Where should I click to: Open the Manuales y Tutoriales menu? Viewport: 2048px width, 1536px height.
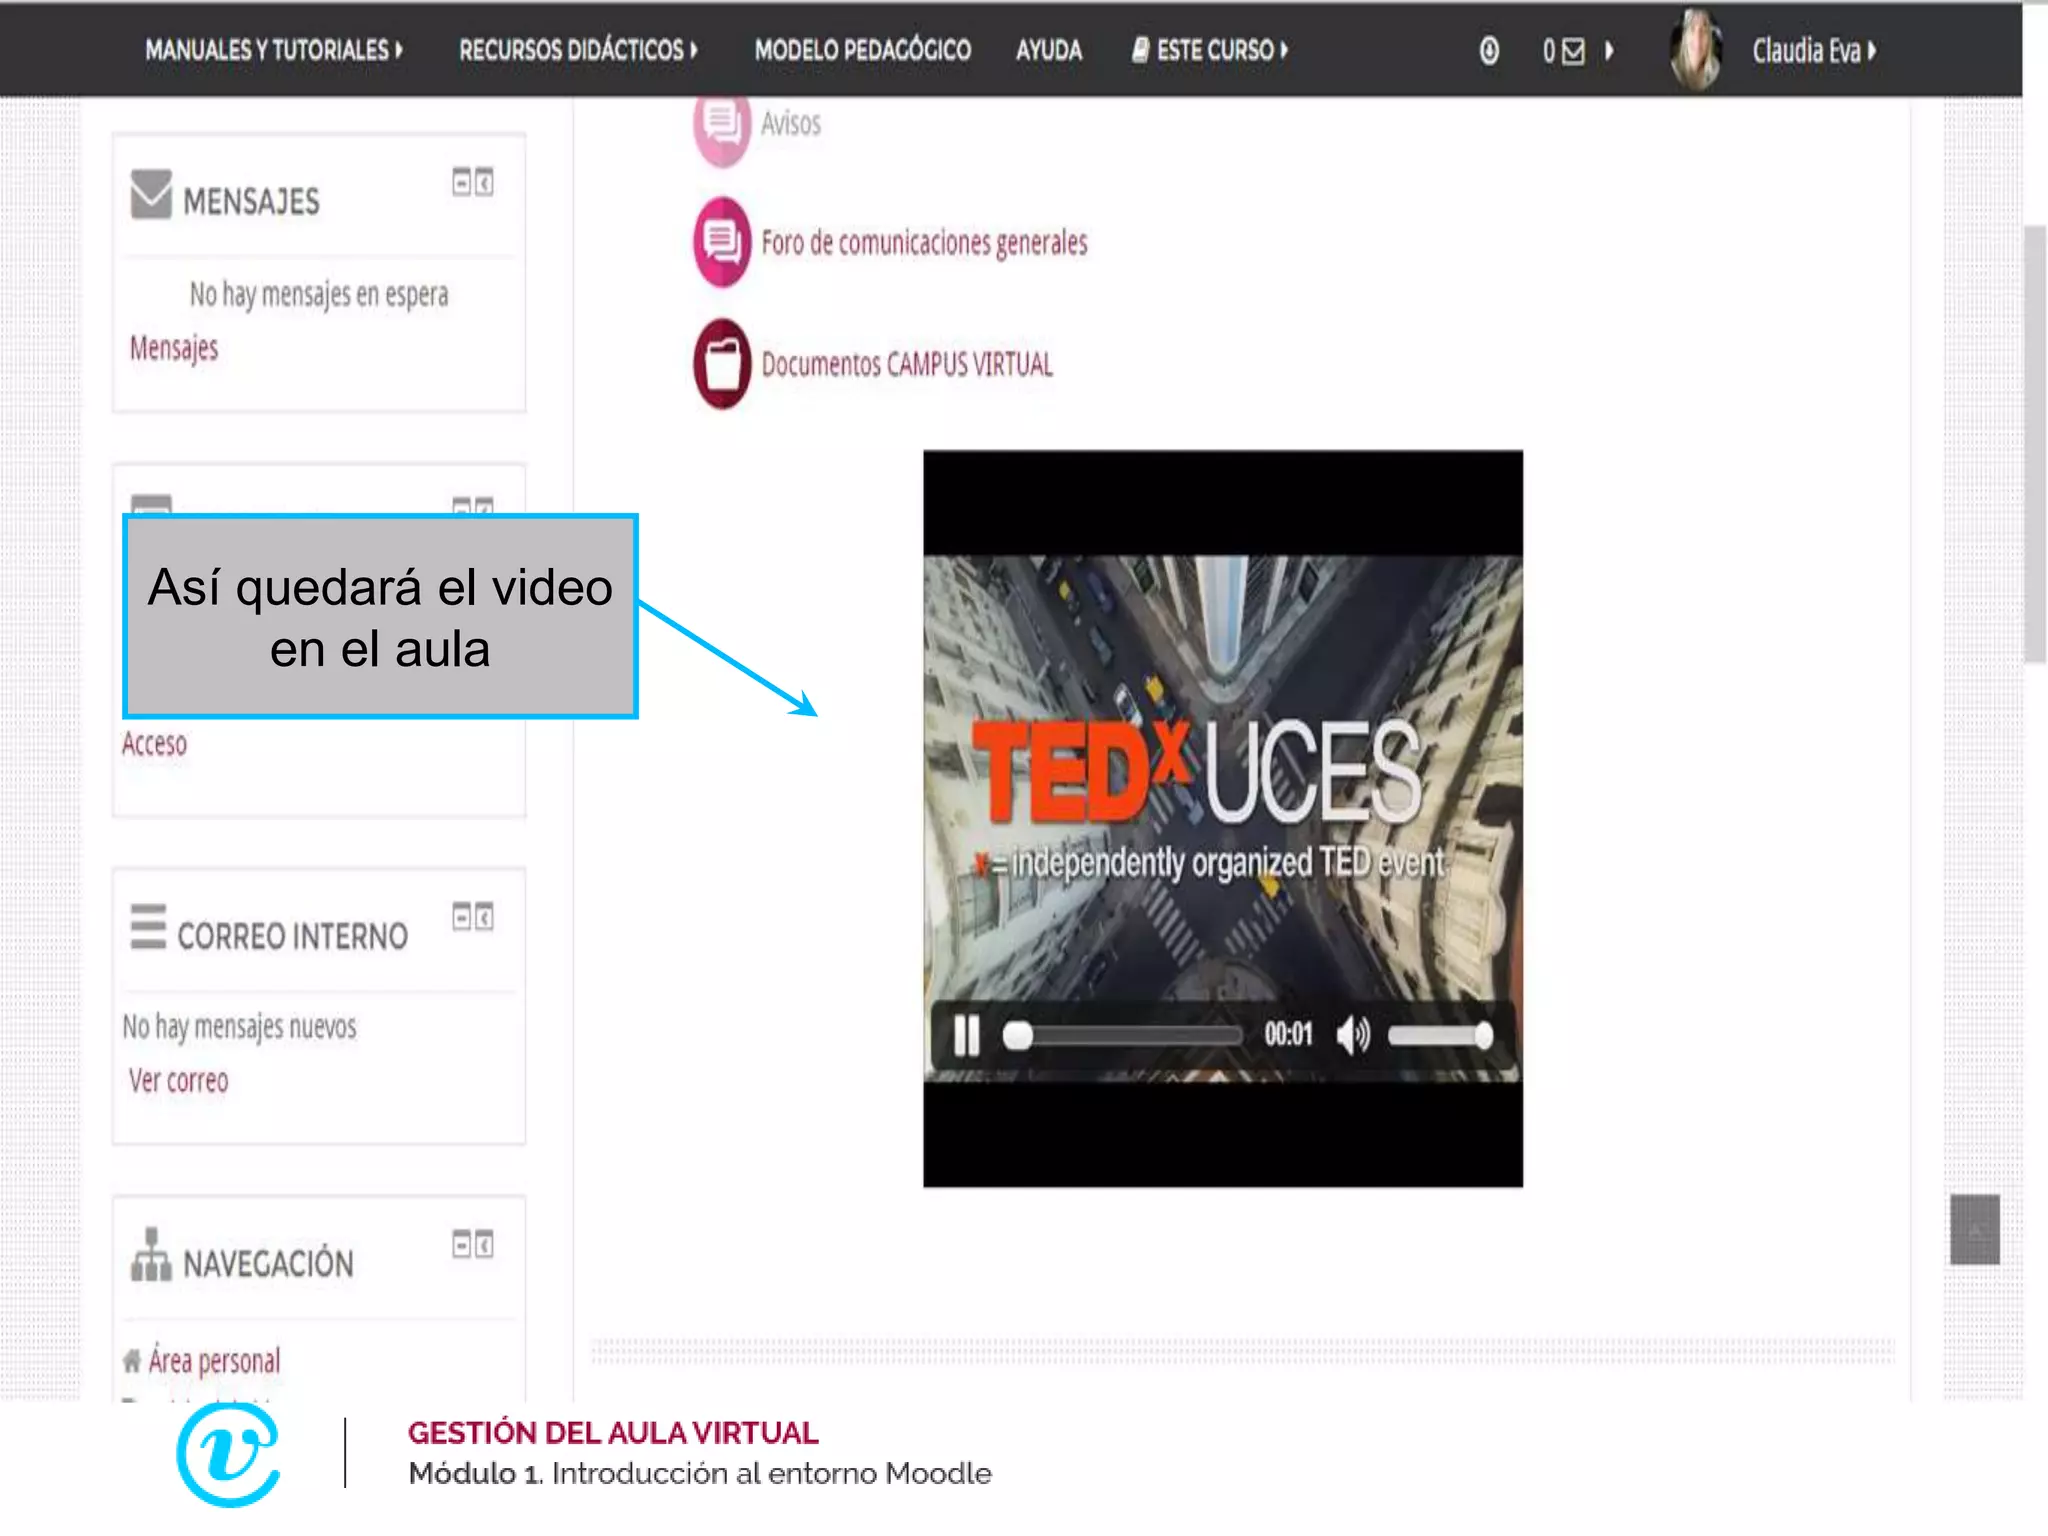pos(274,50)
